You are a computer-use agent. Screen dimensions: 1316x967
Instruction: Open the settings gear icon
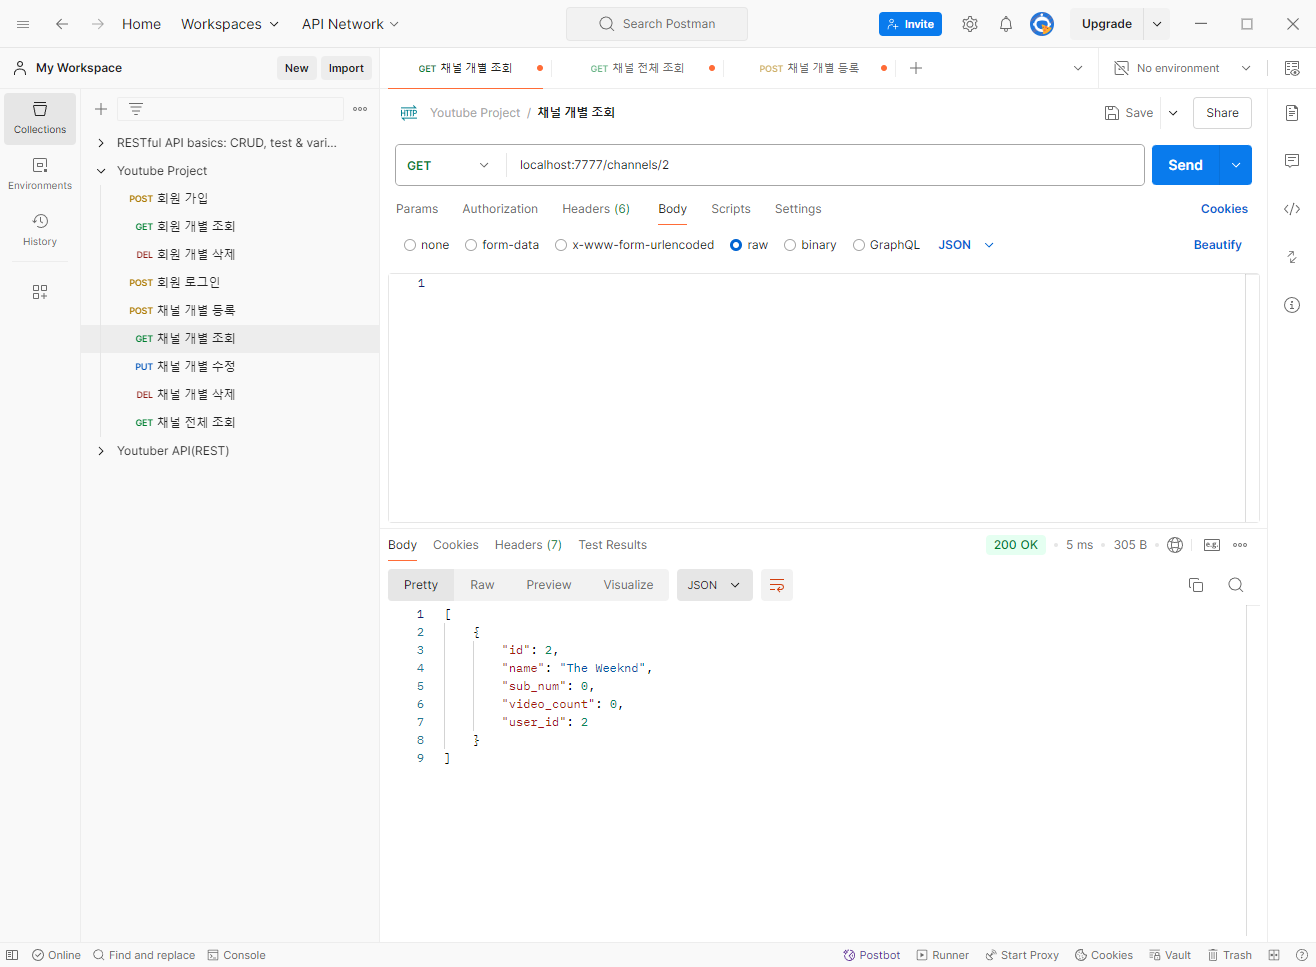(970, 24)
